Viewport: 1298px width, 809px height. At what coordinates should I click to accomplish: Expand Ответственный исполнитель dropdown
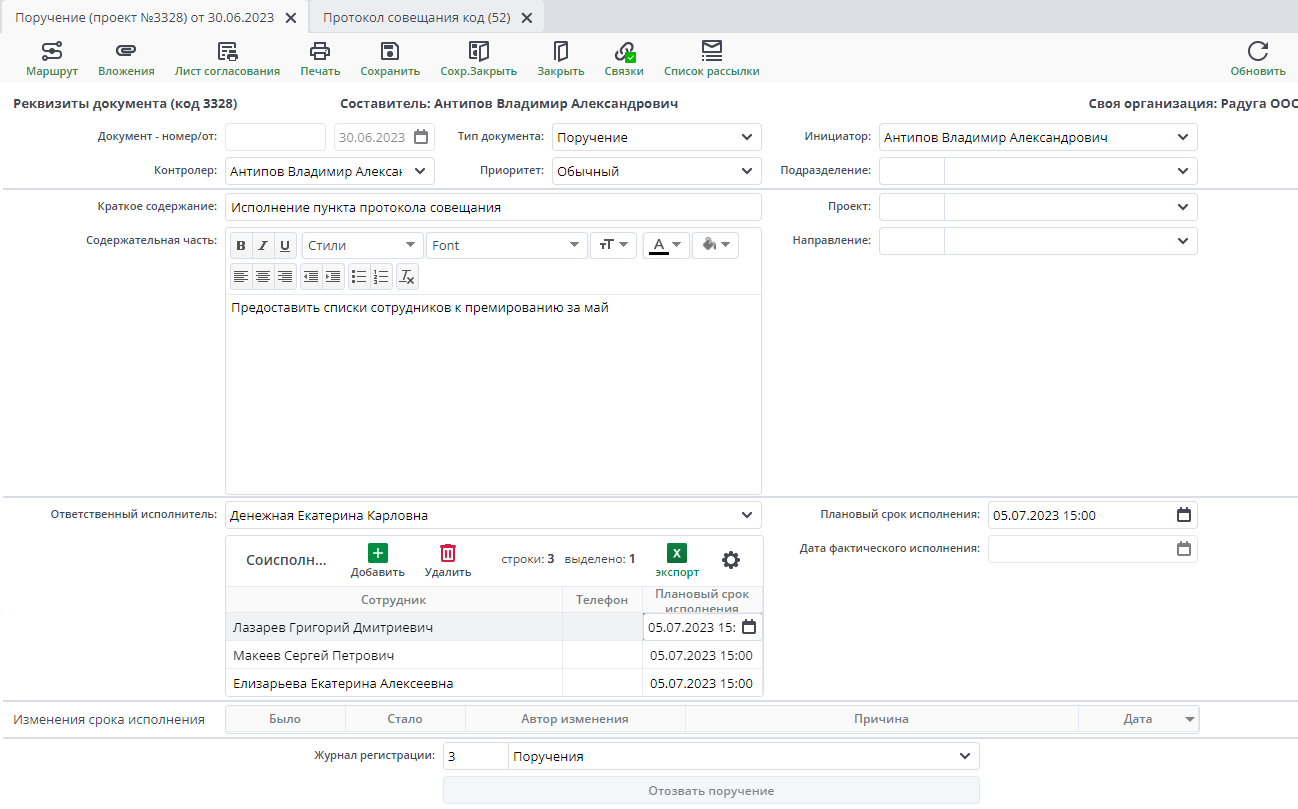coord(747,516)
